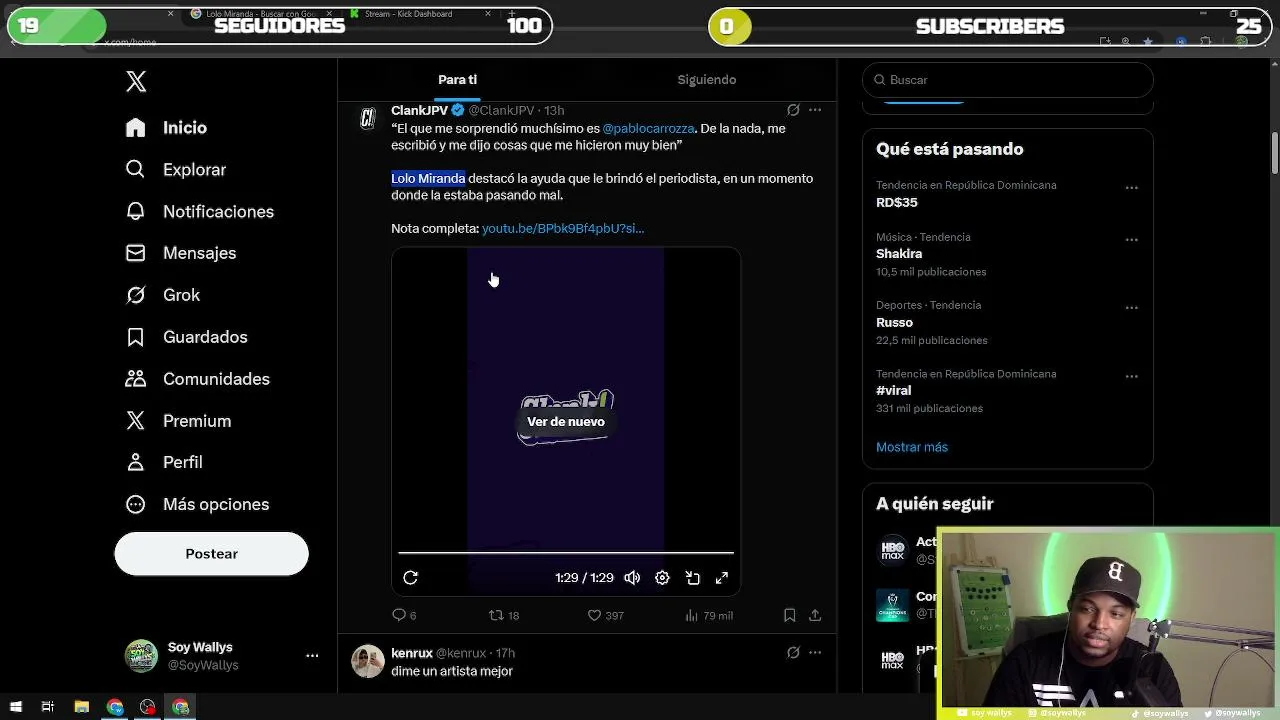Screen dimensions: 1280x720
Task: Open Guardados bookmarks
Action: (186, 337)
